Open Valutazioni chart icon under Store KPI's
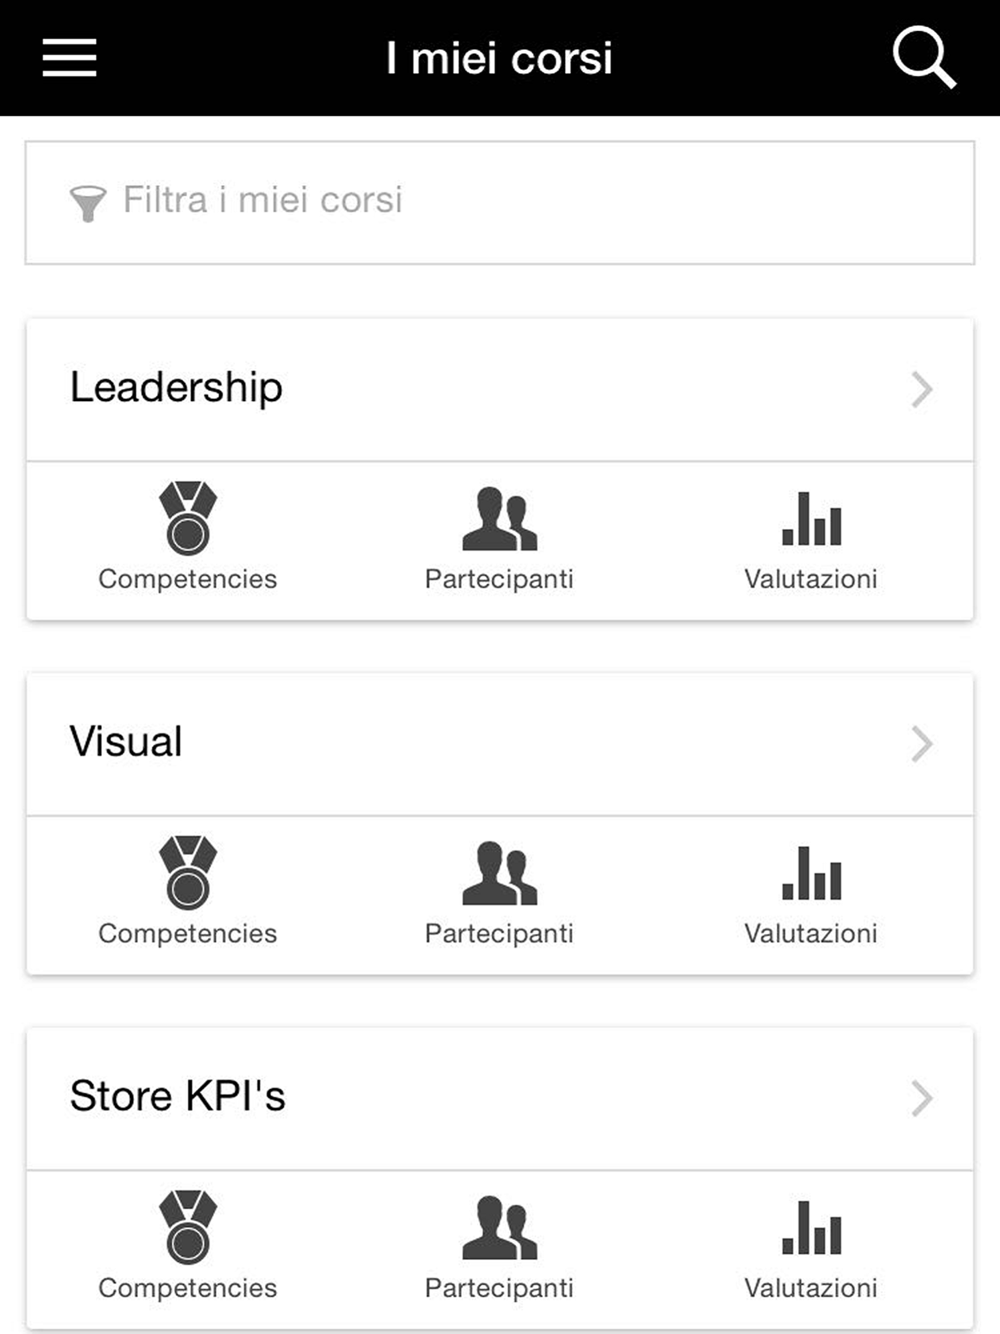The image size is (1000, 1334). (x=811, y=1227)
